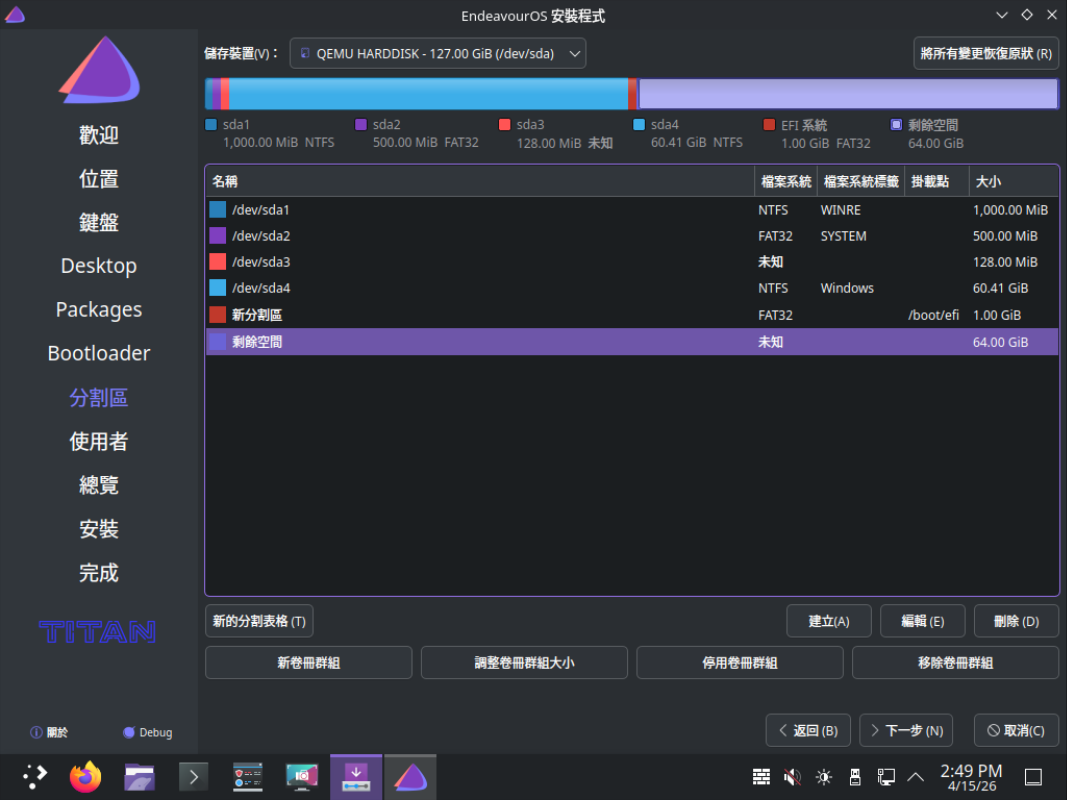Open the brightness tray icon
Image resolution: width=1067 pixels, height=800 pixels.
[823, 777]
